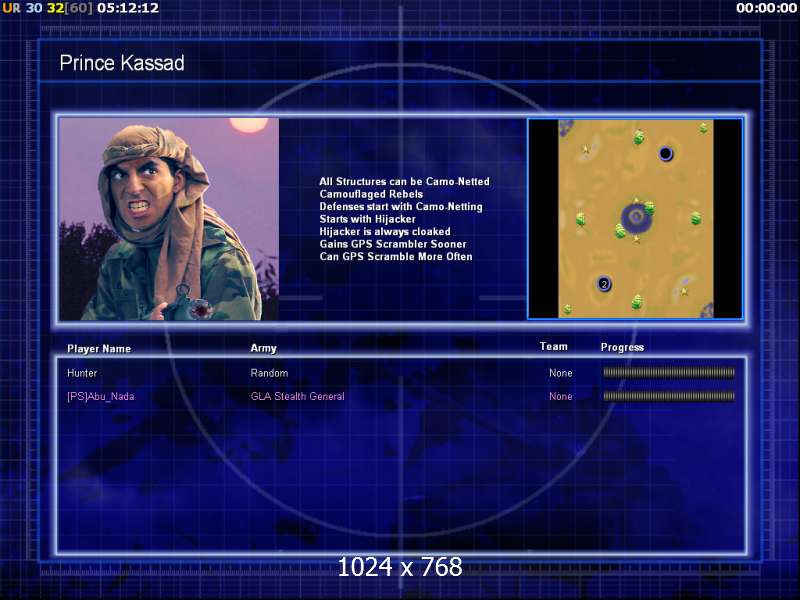This screenshot has height=600, width=800.
Task: Click [PS]Abu_Nada's loading progress bar
Action: (669, 396)
